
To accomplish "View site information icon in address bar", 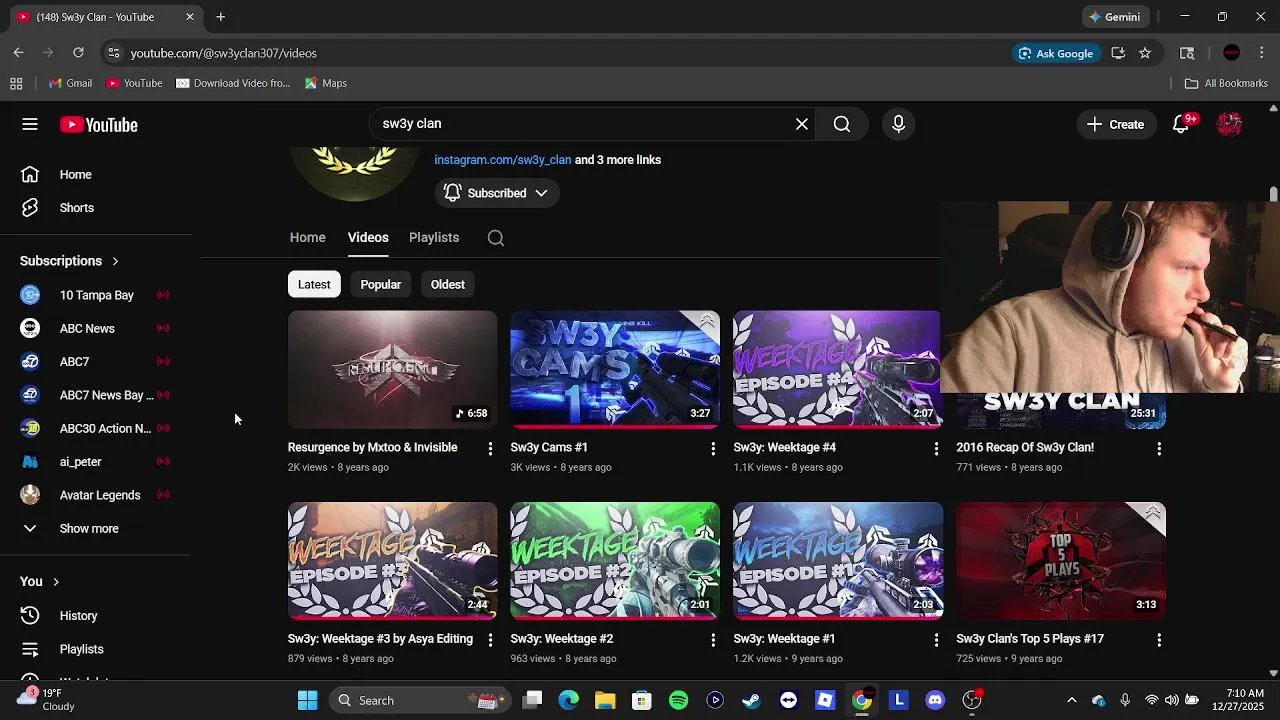I will pyautogui.click(x=113, y=53).
